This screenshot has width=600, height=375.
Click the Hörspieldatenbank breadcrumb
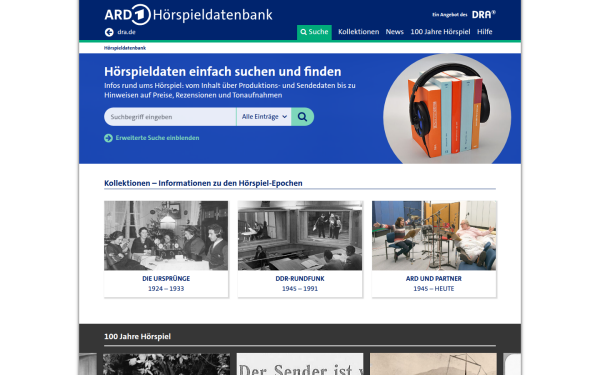[125, 48]
